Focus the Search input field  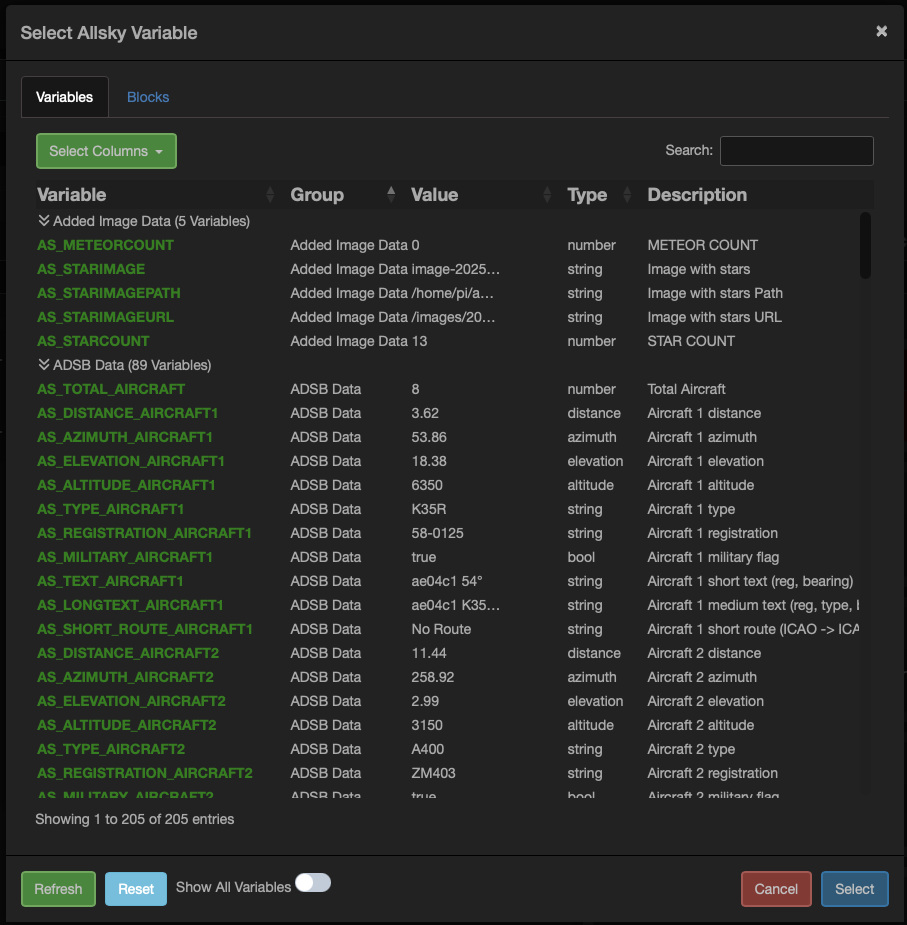[x=796, y=151]
